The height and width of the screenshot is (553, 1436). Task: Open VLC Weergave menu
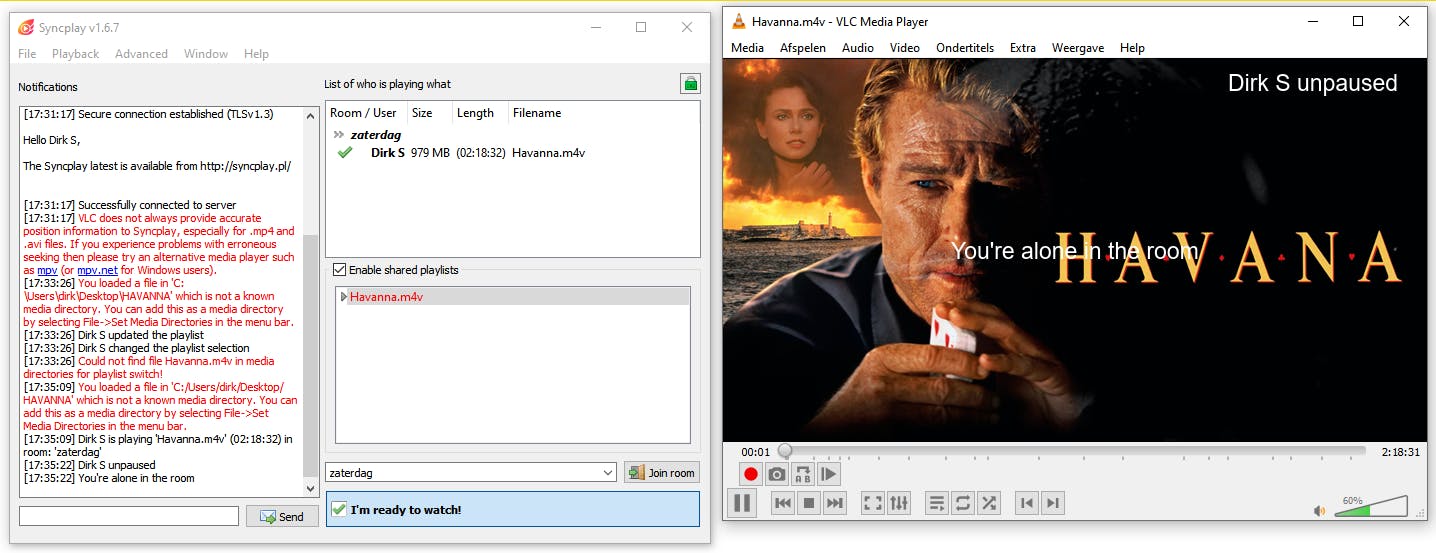1078,48
